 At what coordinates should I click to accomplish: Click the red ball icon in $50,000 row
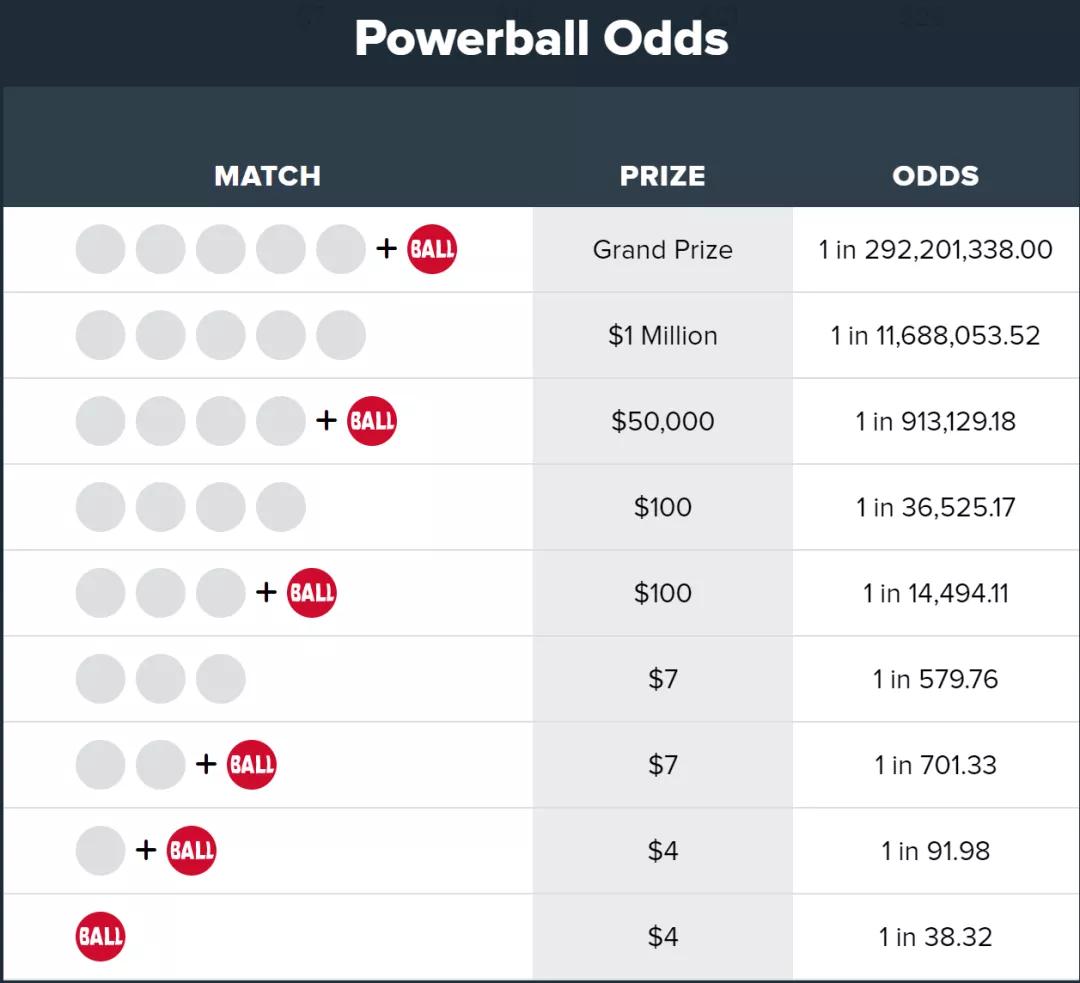372,421
